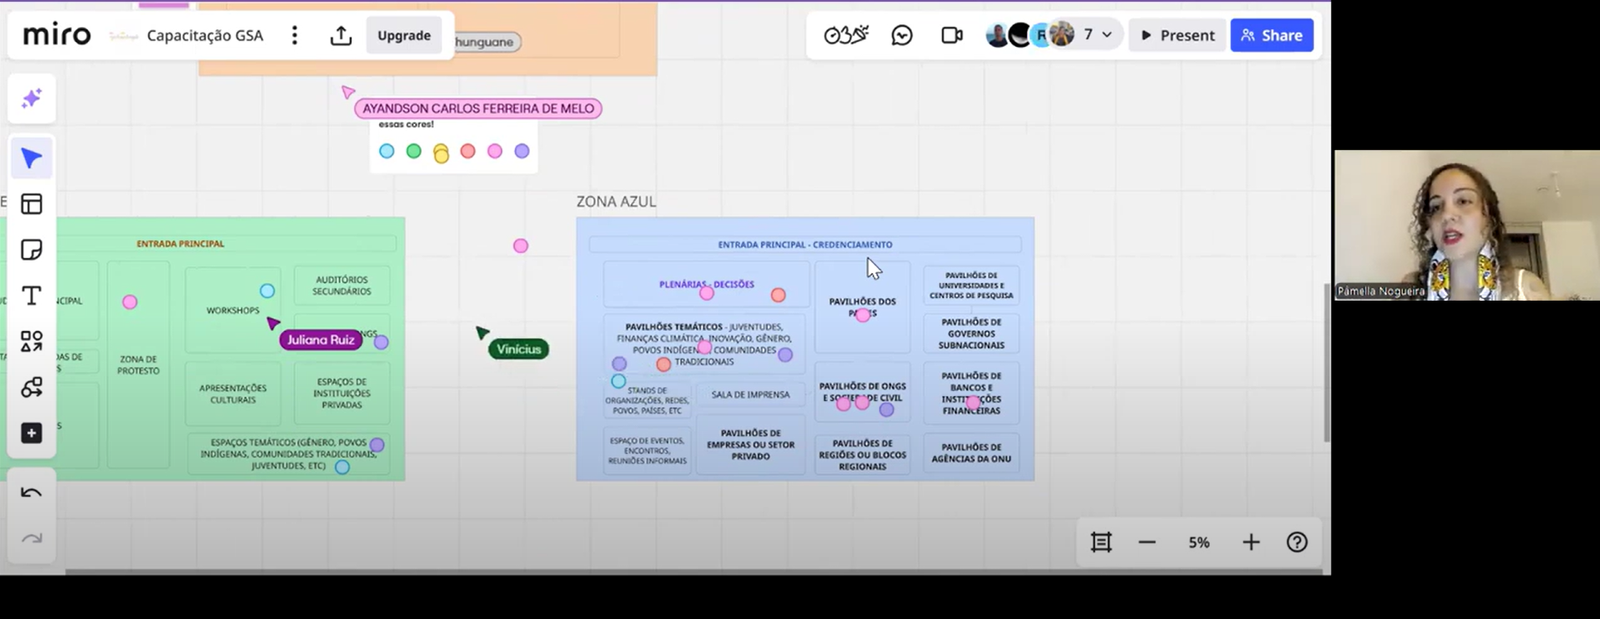Open the Miro AI sparkle tool
Image resolution: width=1600 pixels, height=619 pixels.
(x=32, y=98)
